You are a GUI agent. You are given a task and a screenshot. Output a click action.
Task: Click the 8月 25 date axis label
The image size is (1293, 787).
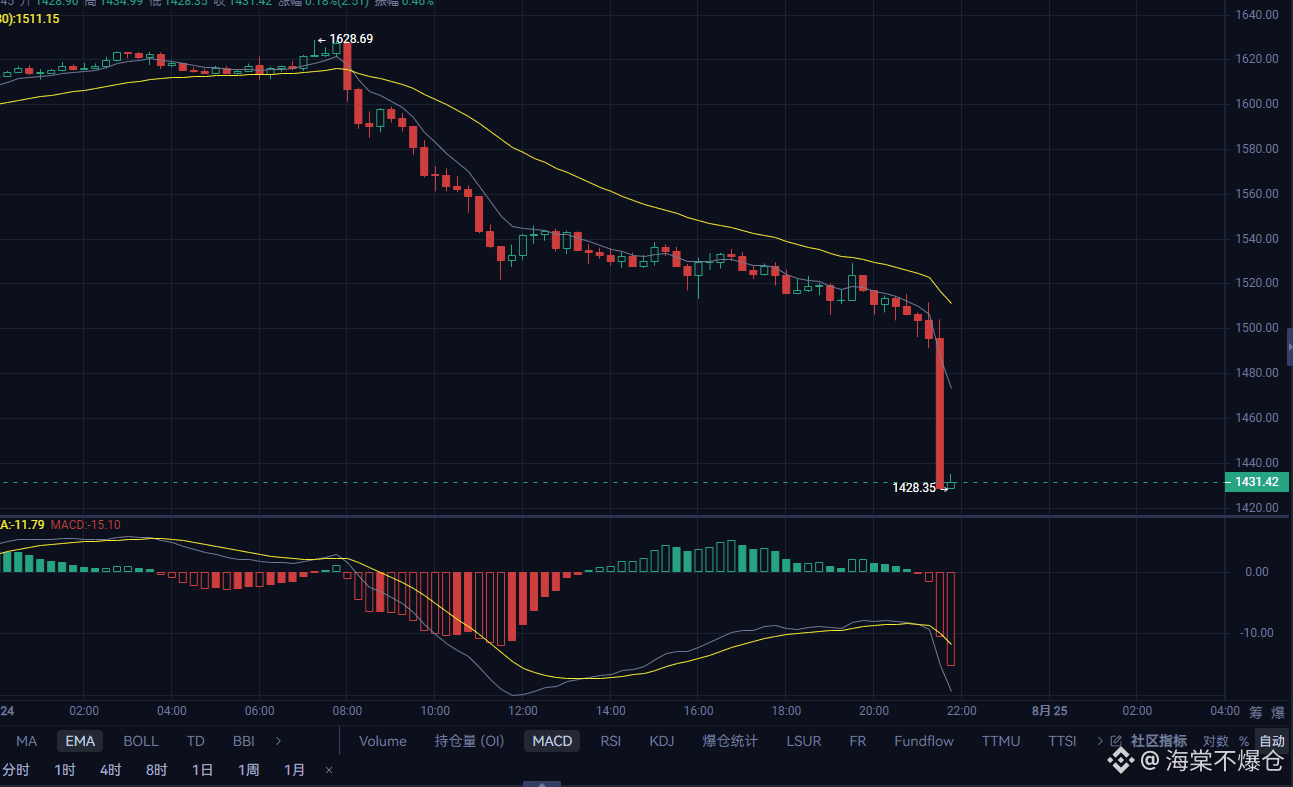click(x=1050, y=711)
